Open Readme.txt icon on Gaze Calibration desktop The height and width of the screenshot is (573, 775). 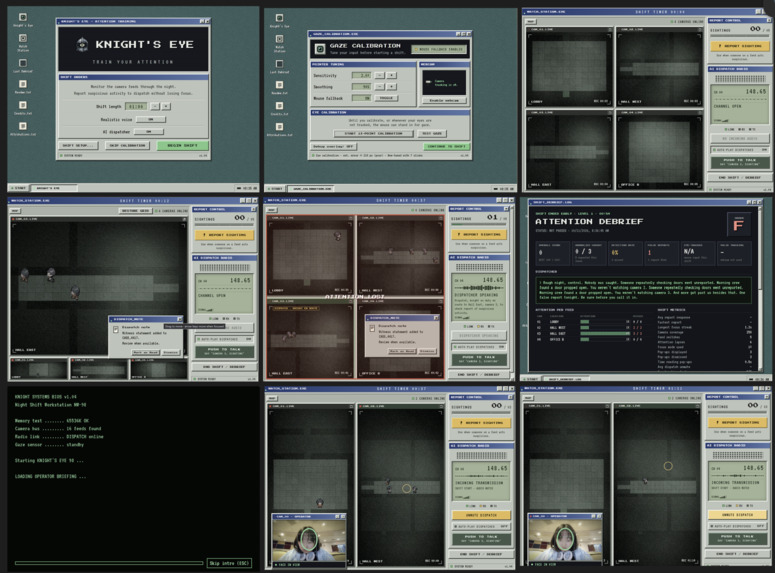(279, 85)
